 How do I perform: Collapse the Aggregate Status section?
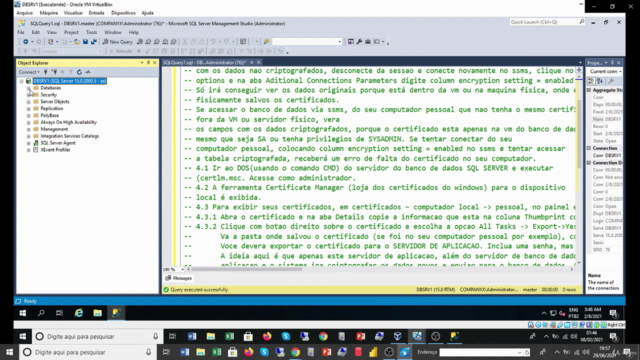pos(589,90)
